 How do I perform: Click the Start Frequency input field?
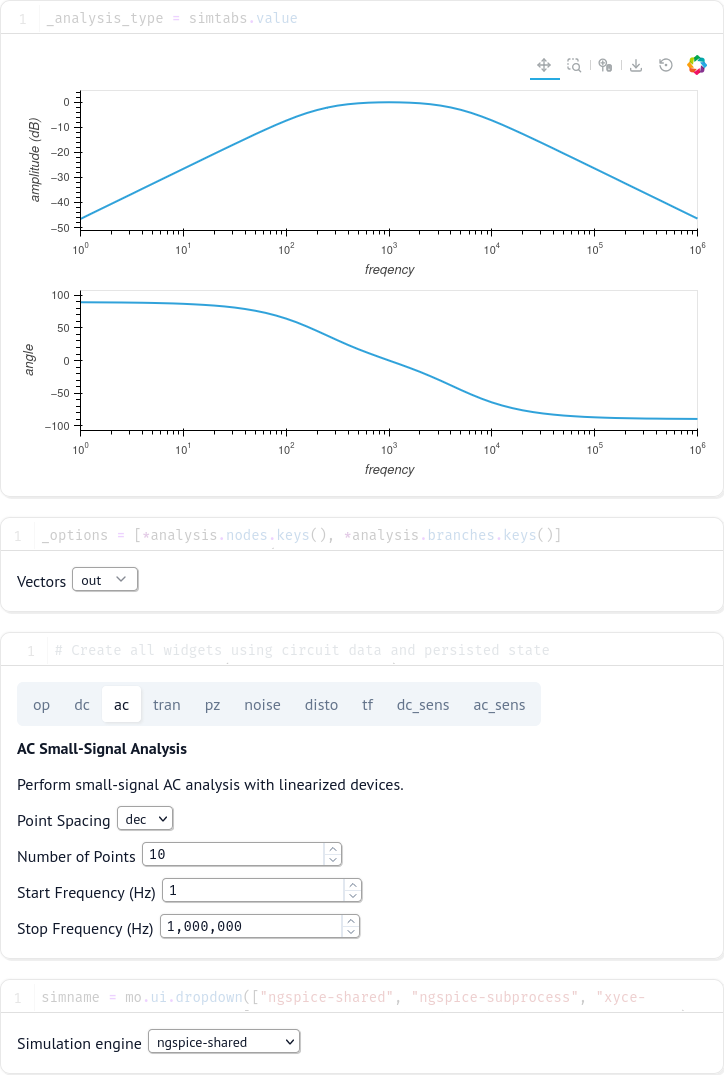pyautogui.click(x=252, y=891)
